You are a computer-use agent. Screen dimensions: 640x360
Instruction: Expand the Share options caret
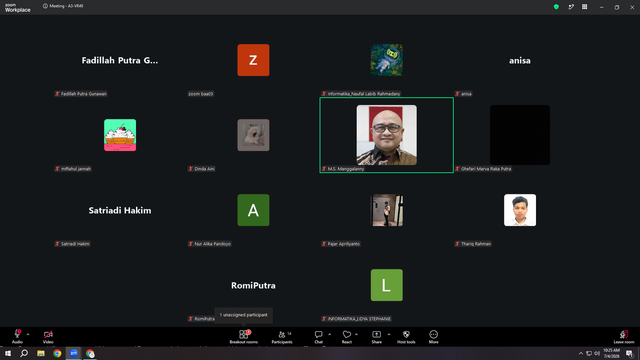coord(389,334)
